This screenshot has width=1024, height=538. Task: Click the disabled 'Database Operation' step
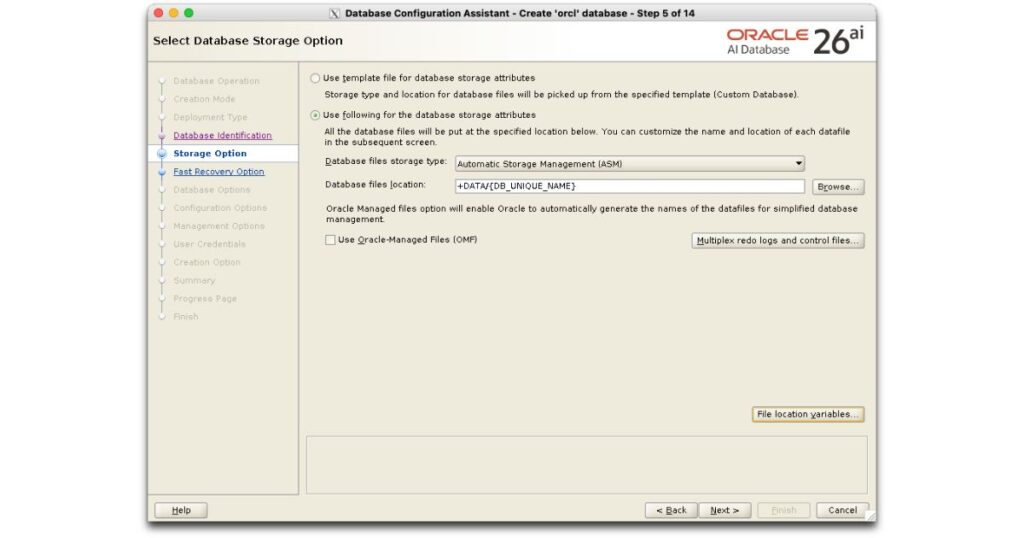(216, 82)
